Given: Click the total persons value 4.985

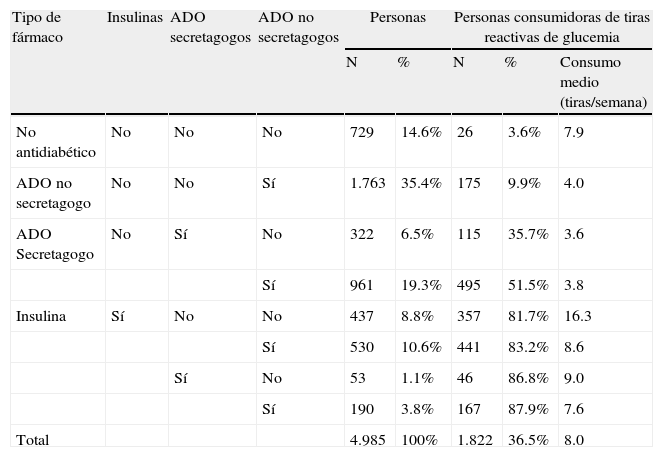Looking at the screenshot, I should (x=367, y=440).
